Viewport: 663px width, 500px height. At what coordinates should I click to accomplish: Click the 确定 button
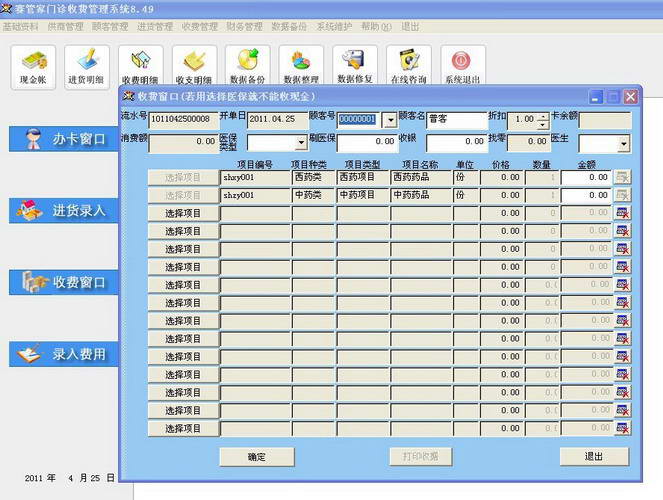click(x=257, y=457)
